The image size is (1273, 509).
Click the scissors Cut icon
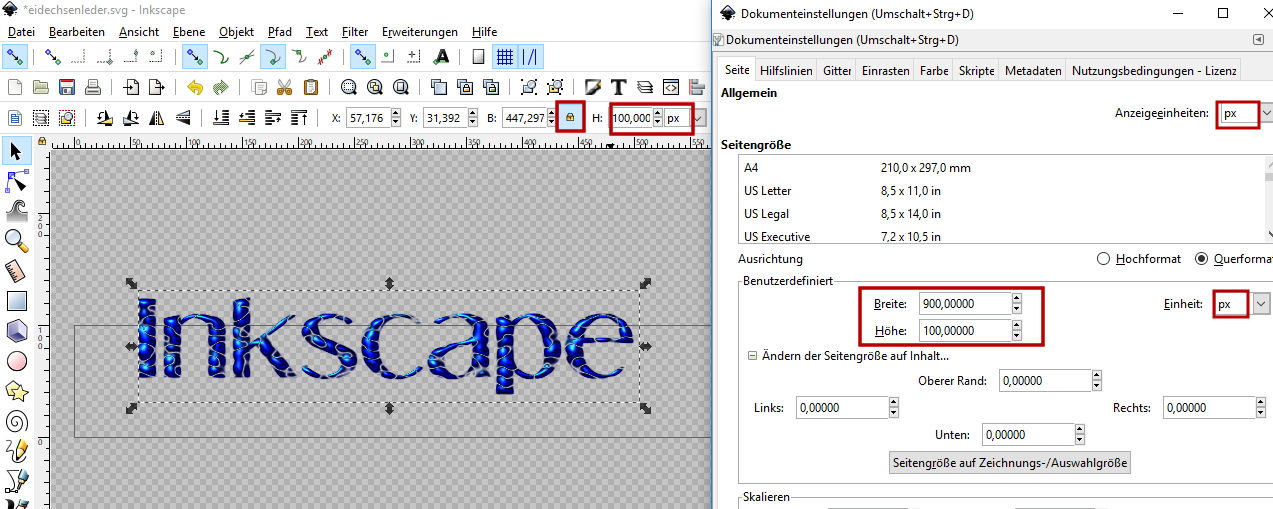pyautogui.click(x=285, y=87)
